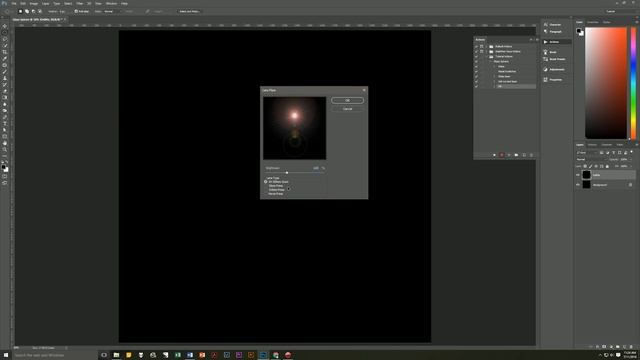Image resolution: width=640 pixels, height=360 pixels.
Task: Choose the New Selection mode icon
Action: coord(20,11)
